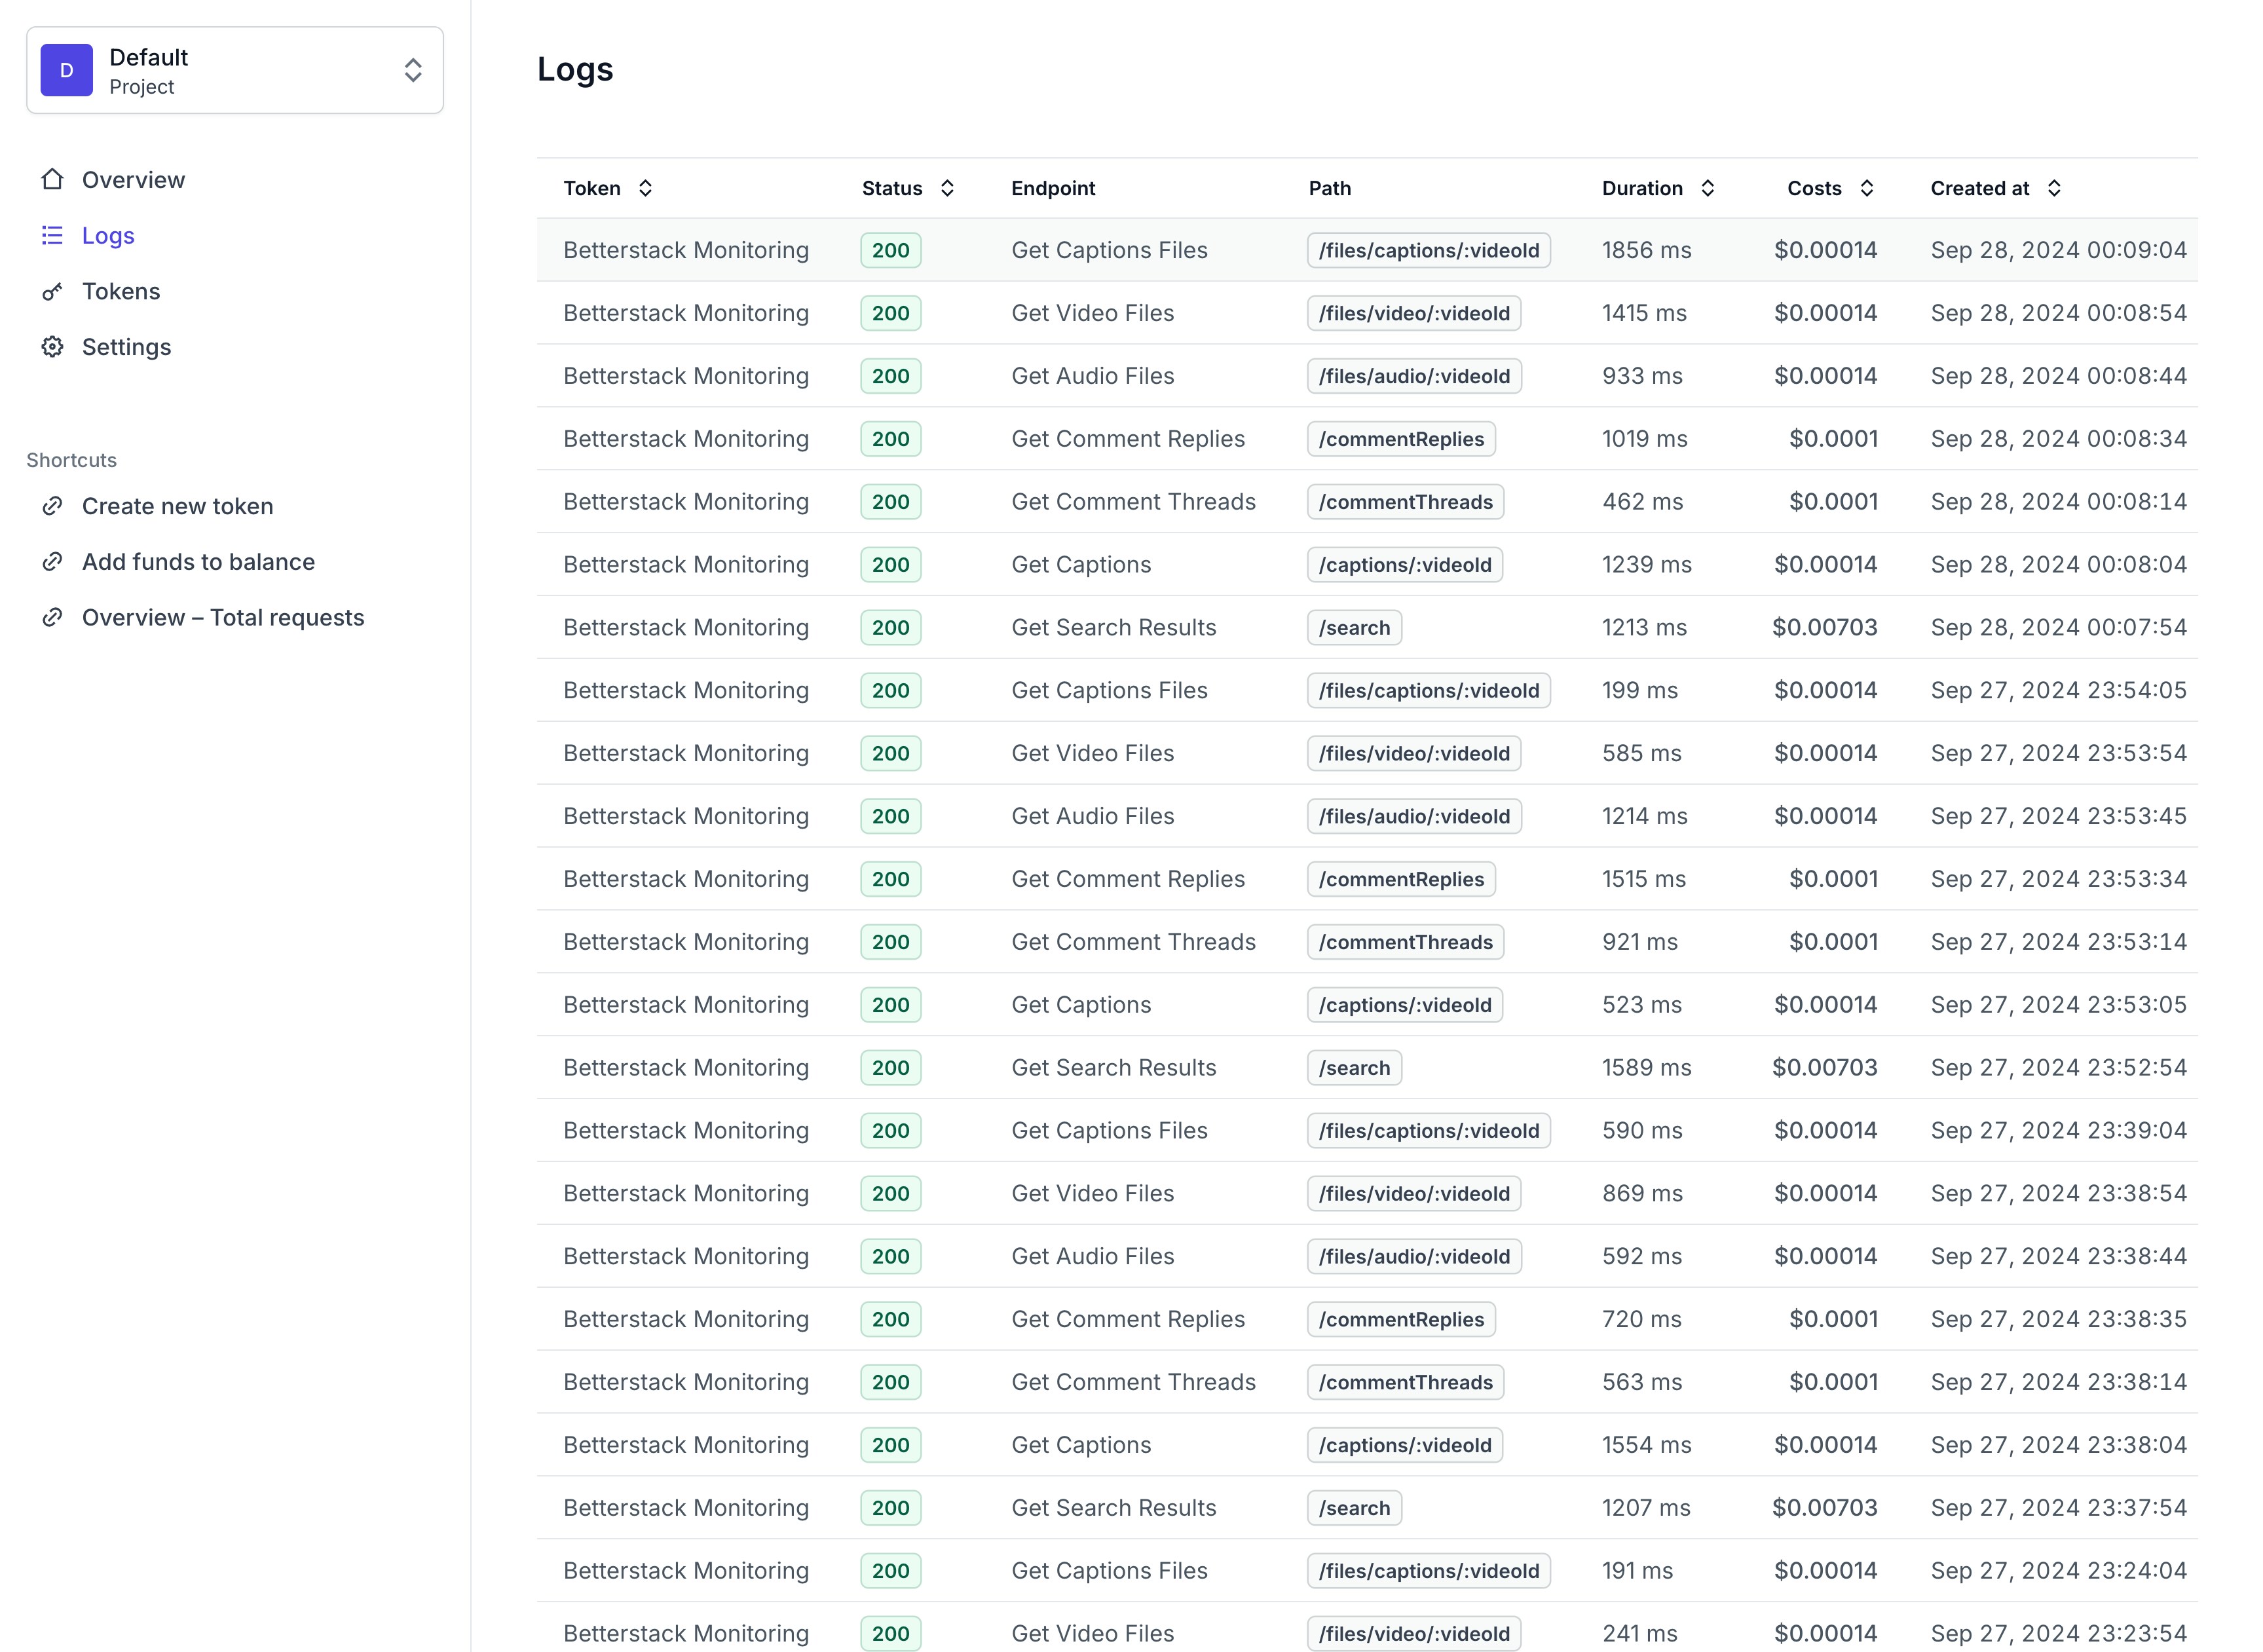Click the /search path badge at 00:07:54
This screenshot has width=2263, height=1652.
point(1354,628)
